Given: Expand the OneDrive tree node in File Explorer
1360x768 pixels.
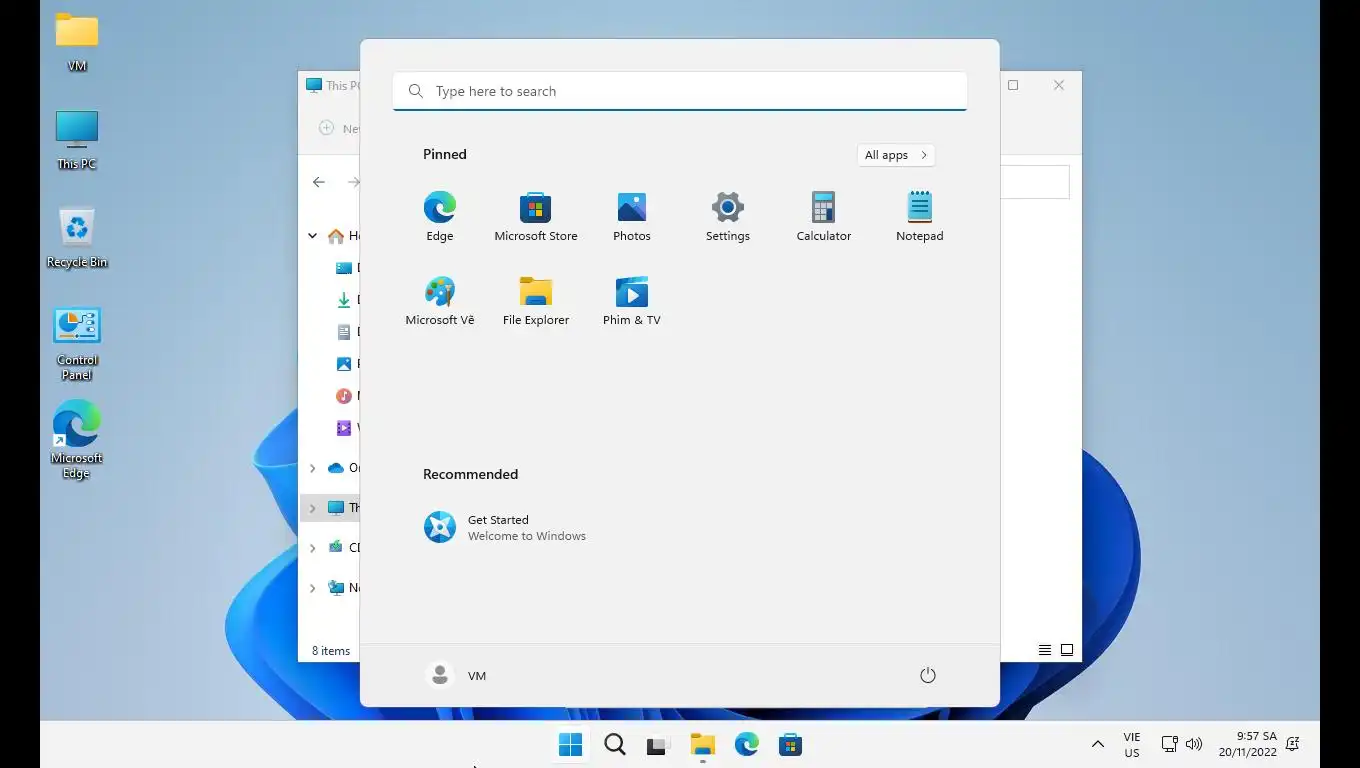Looking at the screenshot, I should pyautogui.click(x=312, y=468).
